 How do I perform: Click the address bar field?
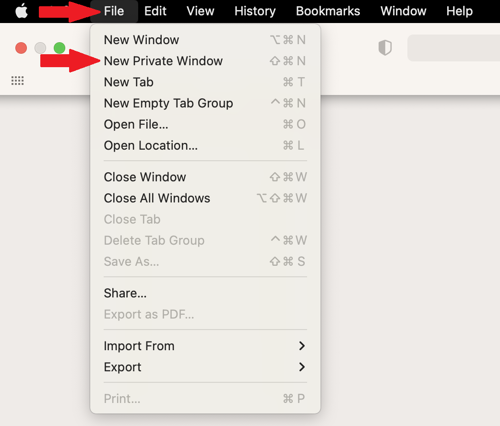tap(454, 48)
